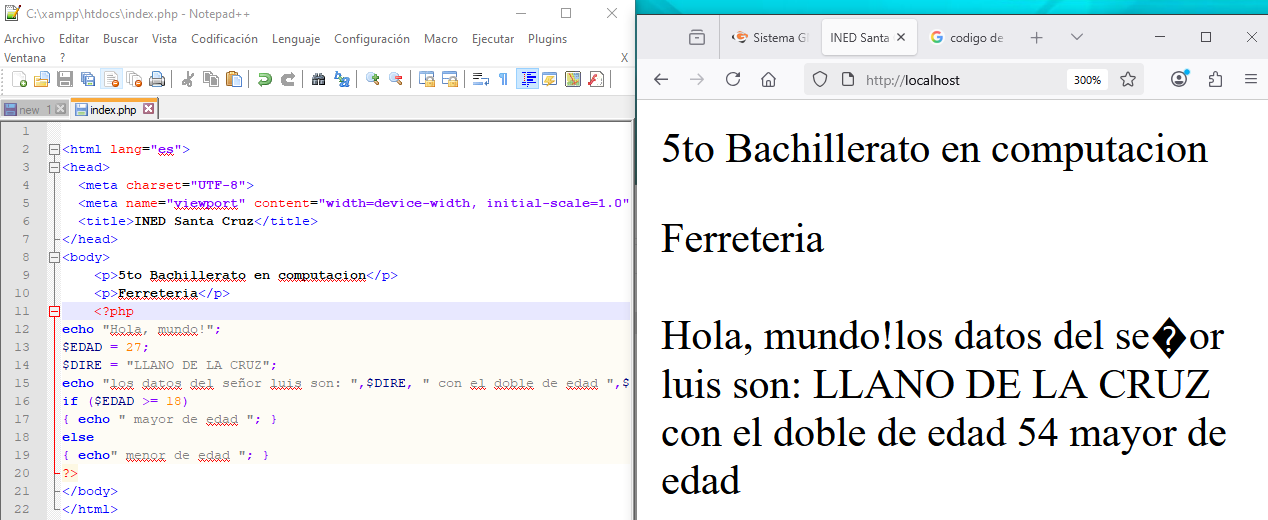Click the New file toolbar icon
Viewport: 1268px width, 520px height.
pyautogui.click(x=19, y=79)
